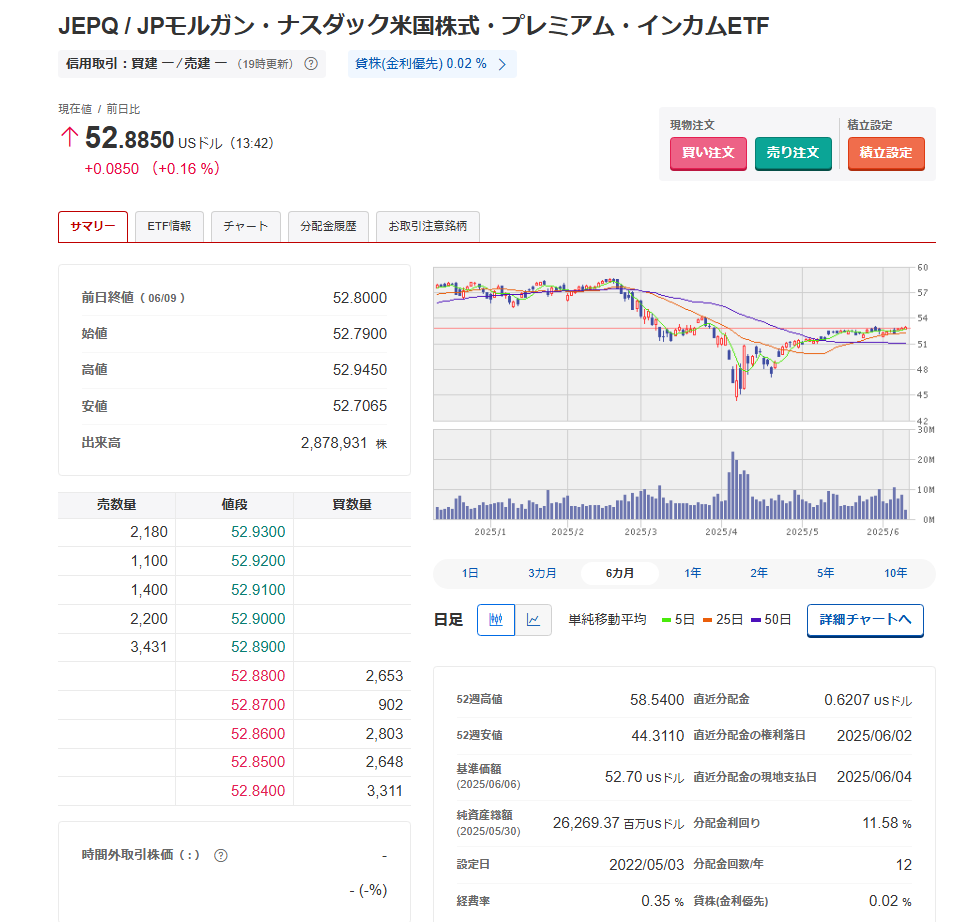This screenshot has height=922, width=965.
Task: Click the 積立設定 button
Action: click(886, 153)
